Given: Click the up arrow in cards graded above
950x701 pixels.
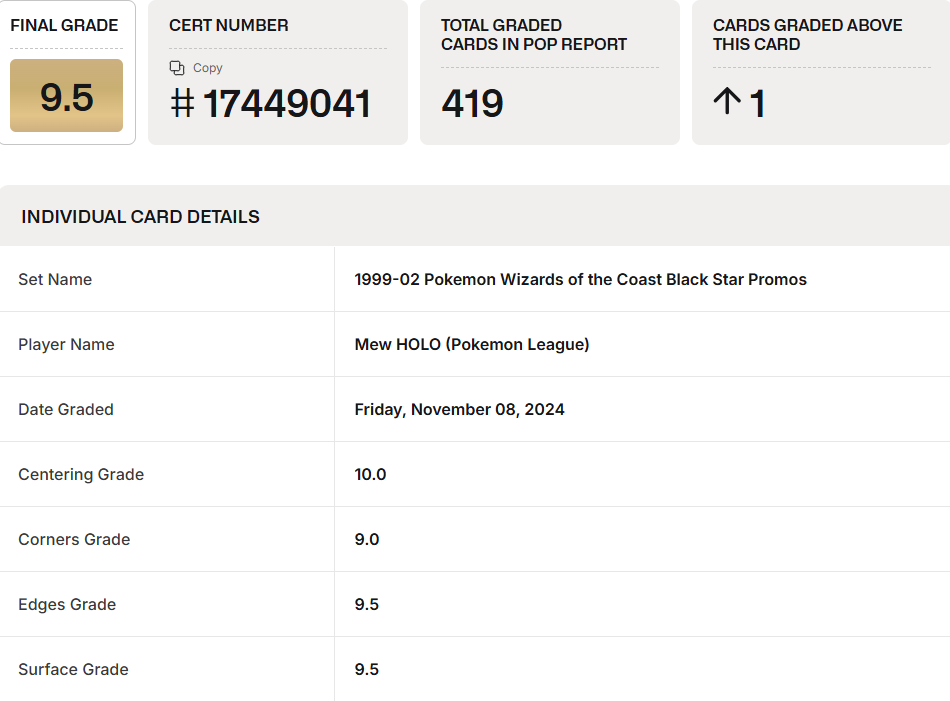Looking at the screenshot, I should [727, 103].
